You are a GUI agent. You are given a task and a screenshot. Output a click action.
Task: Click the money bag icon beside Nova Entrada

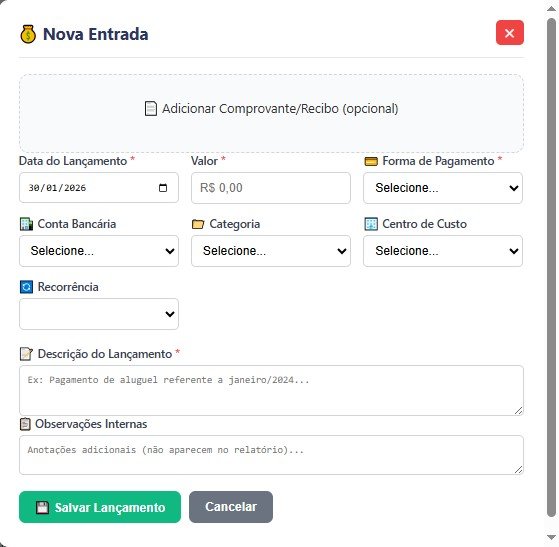(28, 34)
